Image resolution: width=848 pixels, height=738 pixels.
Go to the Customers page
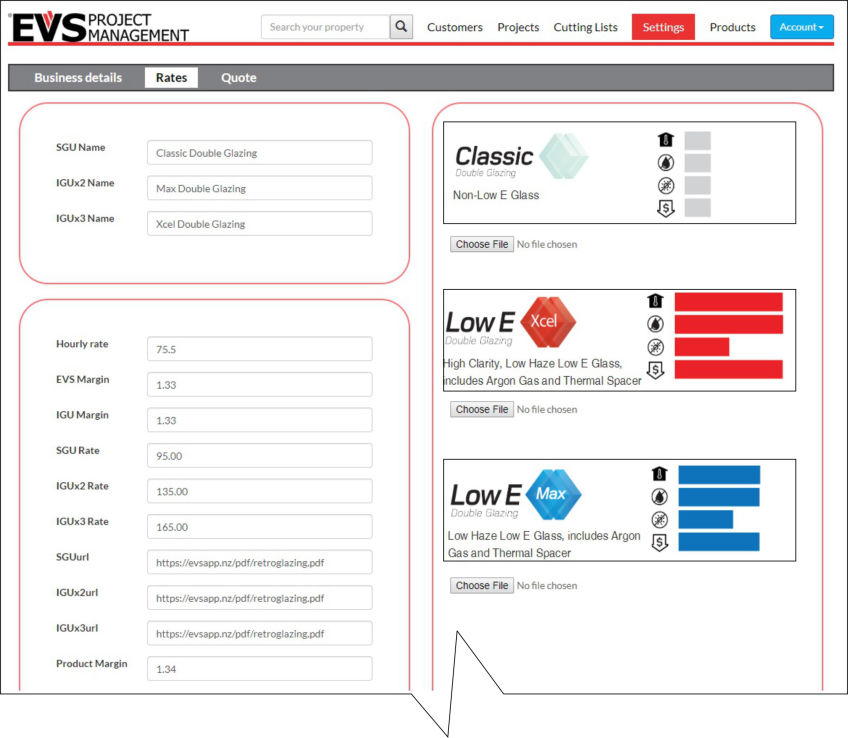(x=454, y=27)
